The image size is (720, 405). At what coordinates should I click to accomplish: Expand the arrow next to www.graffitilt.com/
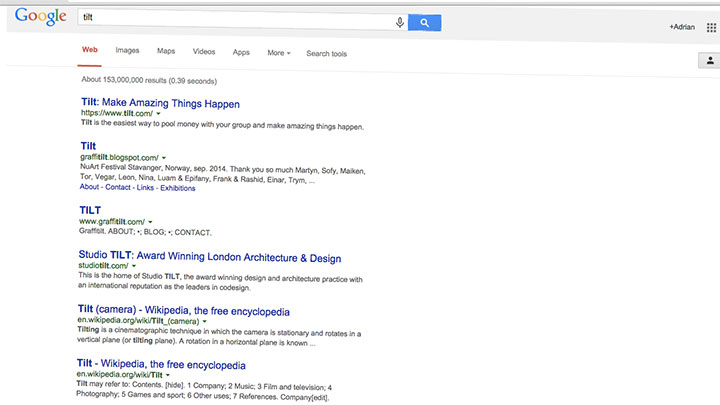[150, 222]
